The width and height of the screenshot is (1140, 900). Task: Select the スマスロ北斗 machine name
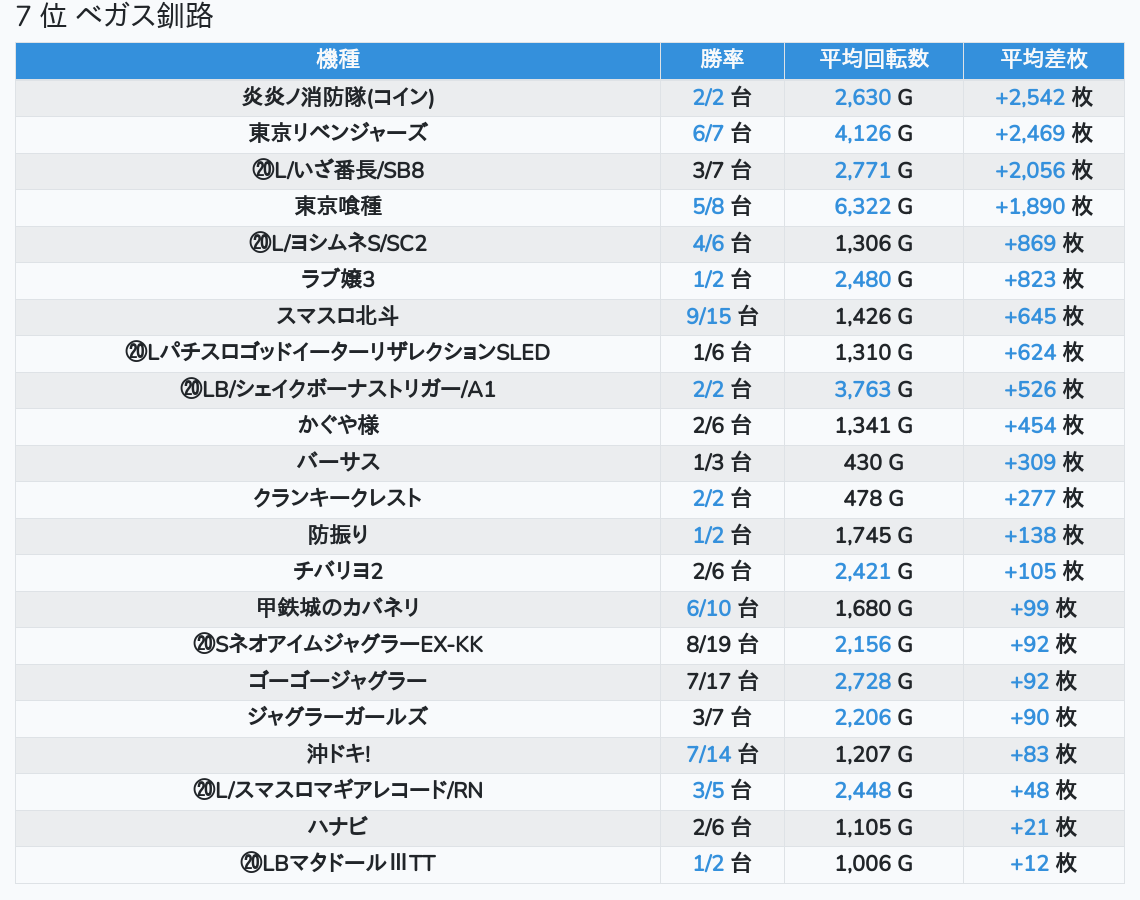tap(338, 316)
